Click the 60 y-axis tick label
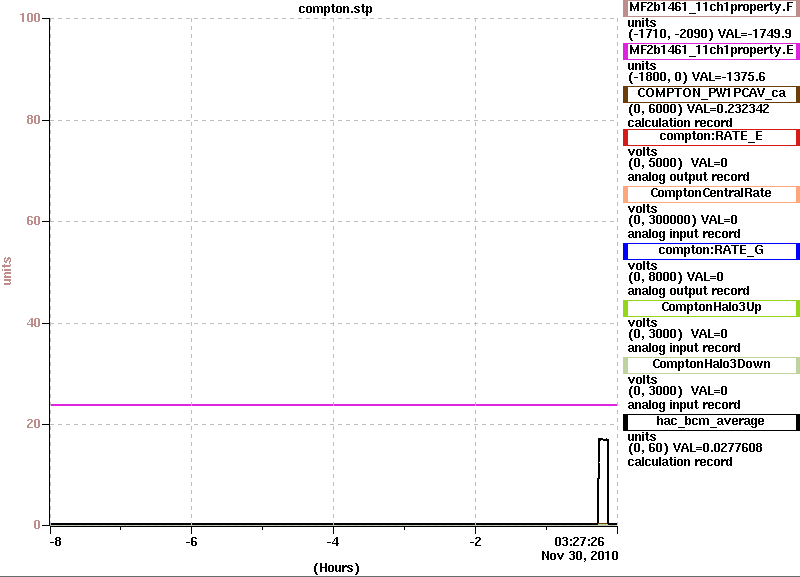The height and width of the screenshot is (577, 800). coord(33,221)
